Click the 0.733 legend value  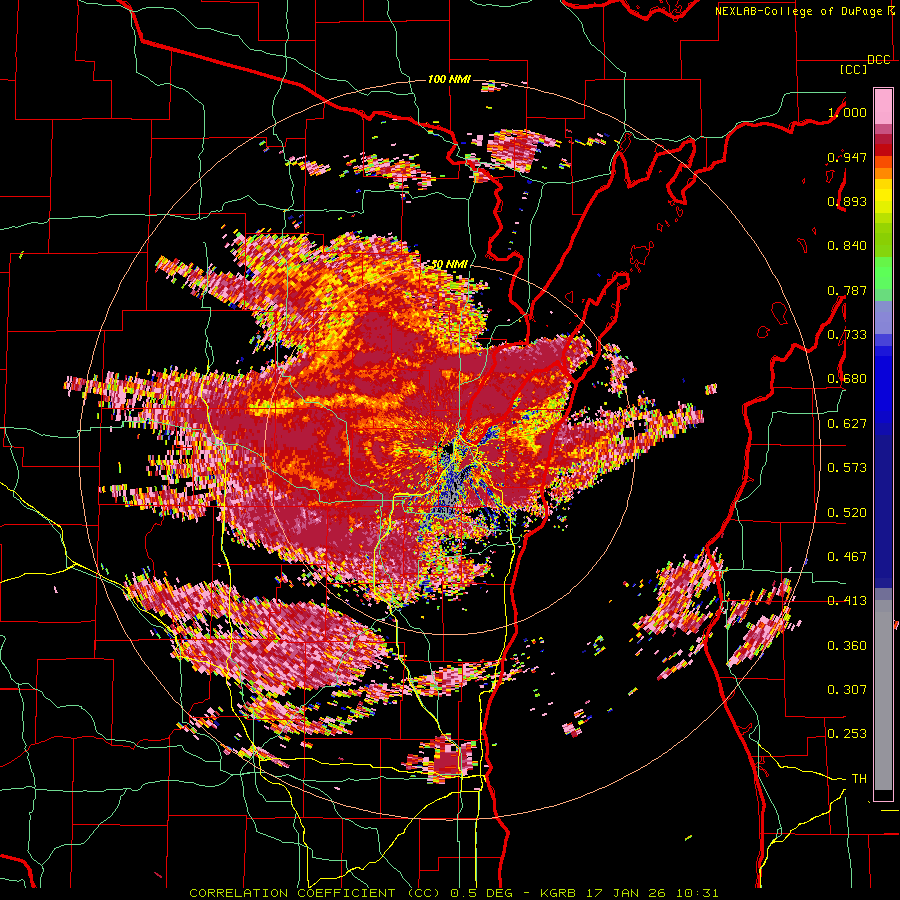(x=847, y=335)
